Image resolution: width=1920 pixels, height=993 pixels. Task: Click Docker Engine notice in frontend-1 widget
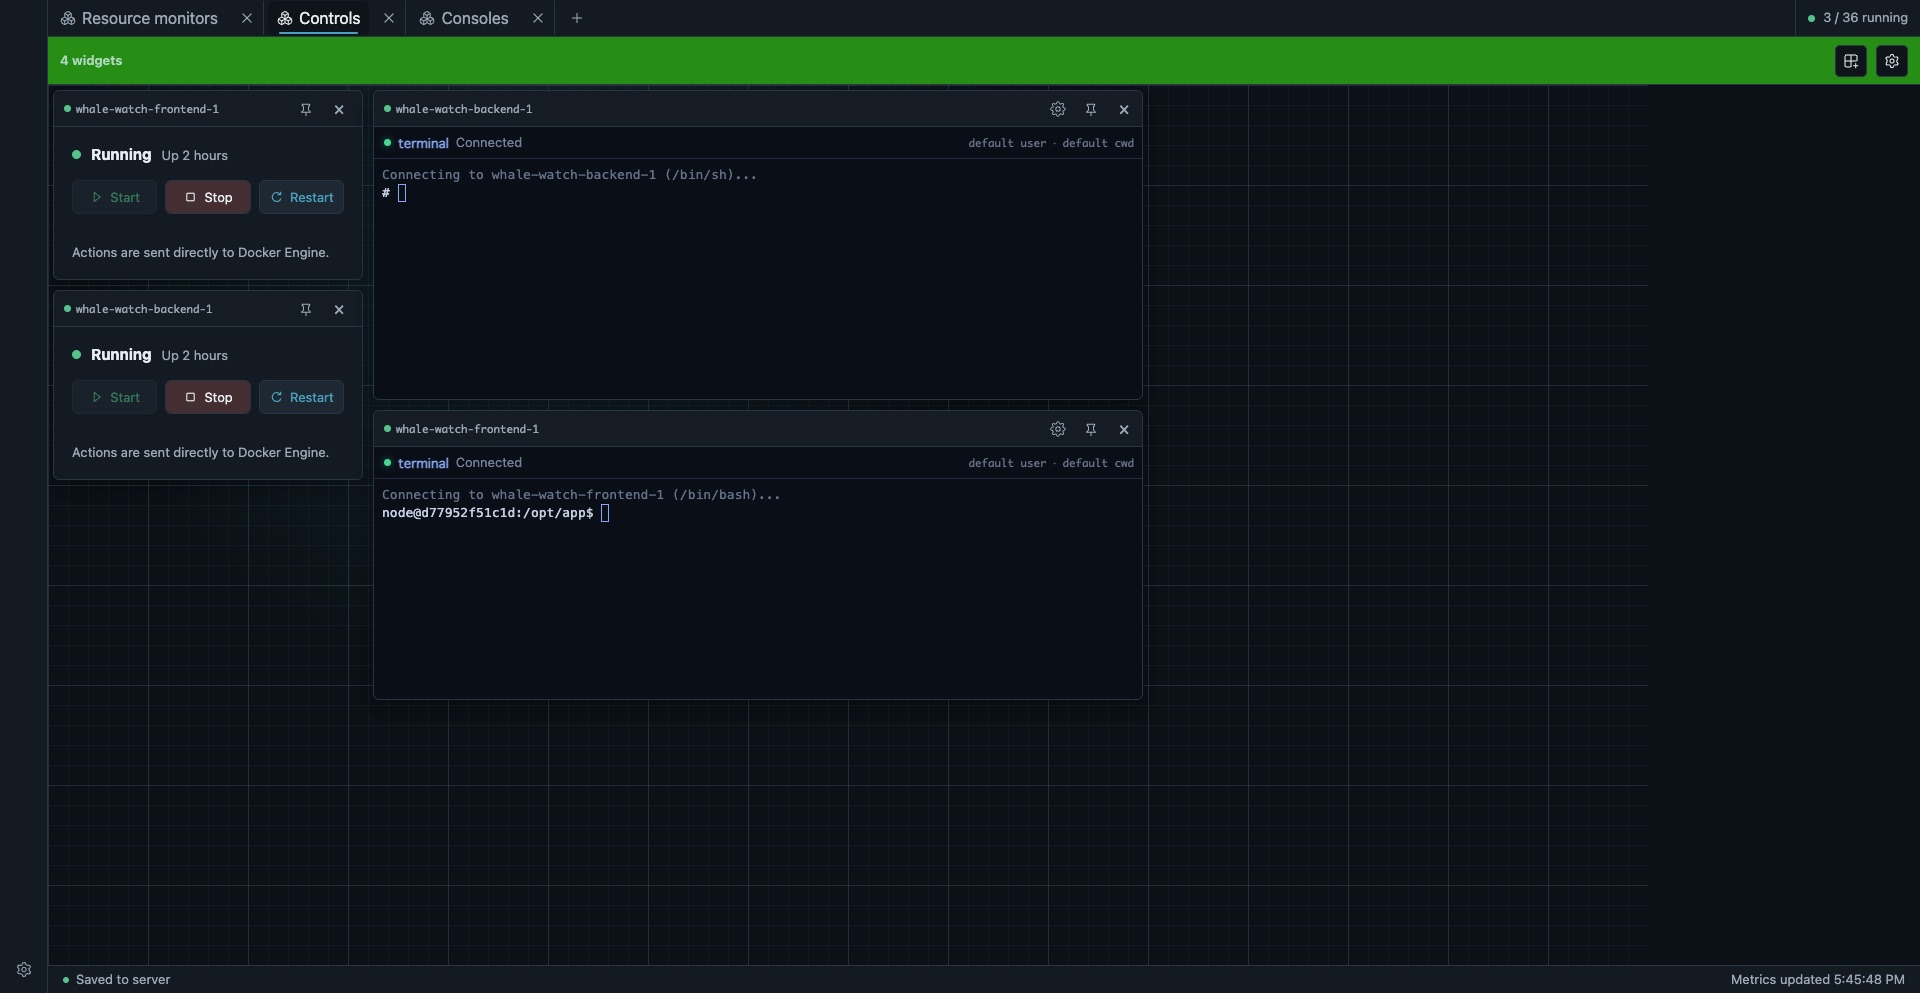200,253
